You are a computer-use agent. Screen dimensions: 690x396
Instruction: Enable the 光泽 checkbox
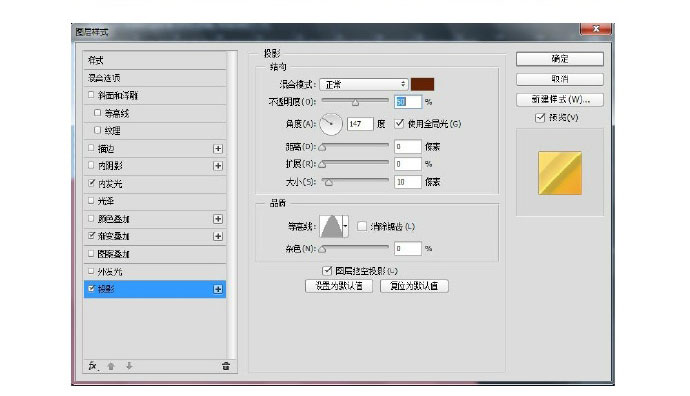(x=91, y=200)
